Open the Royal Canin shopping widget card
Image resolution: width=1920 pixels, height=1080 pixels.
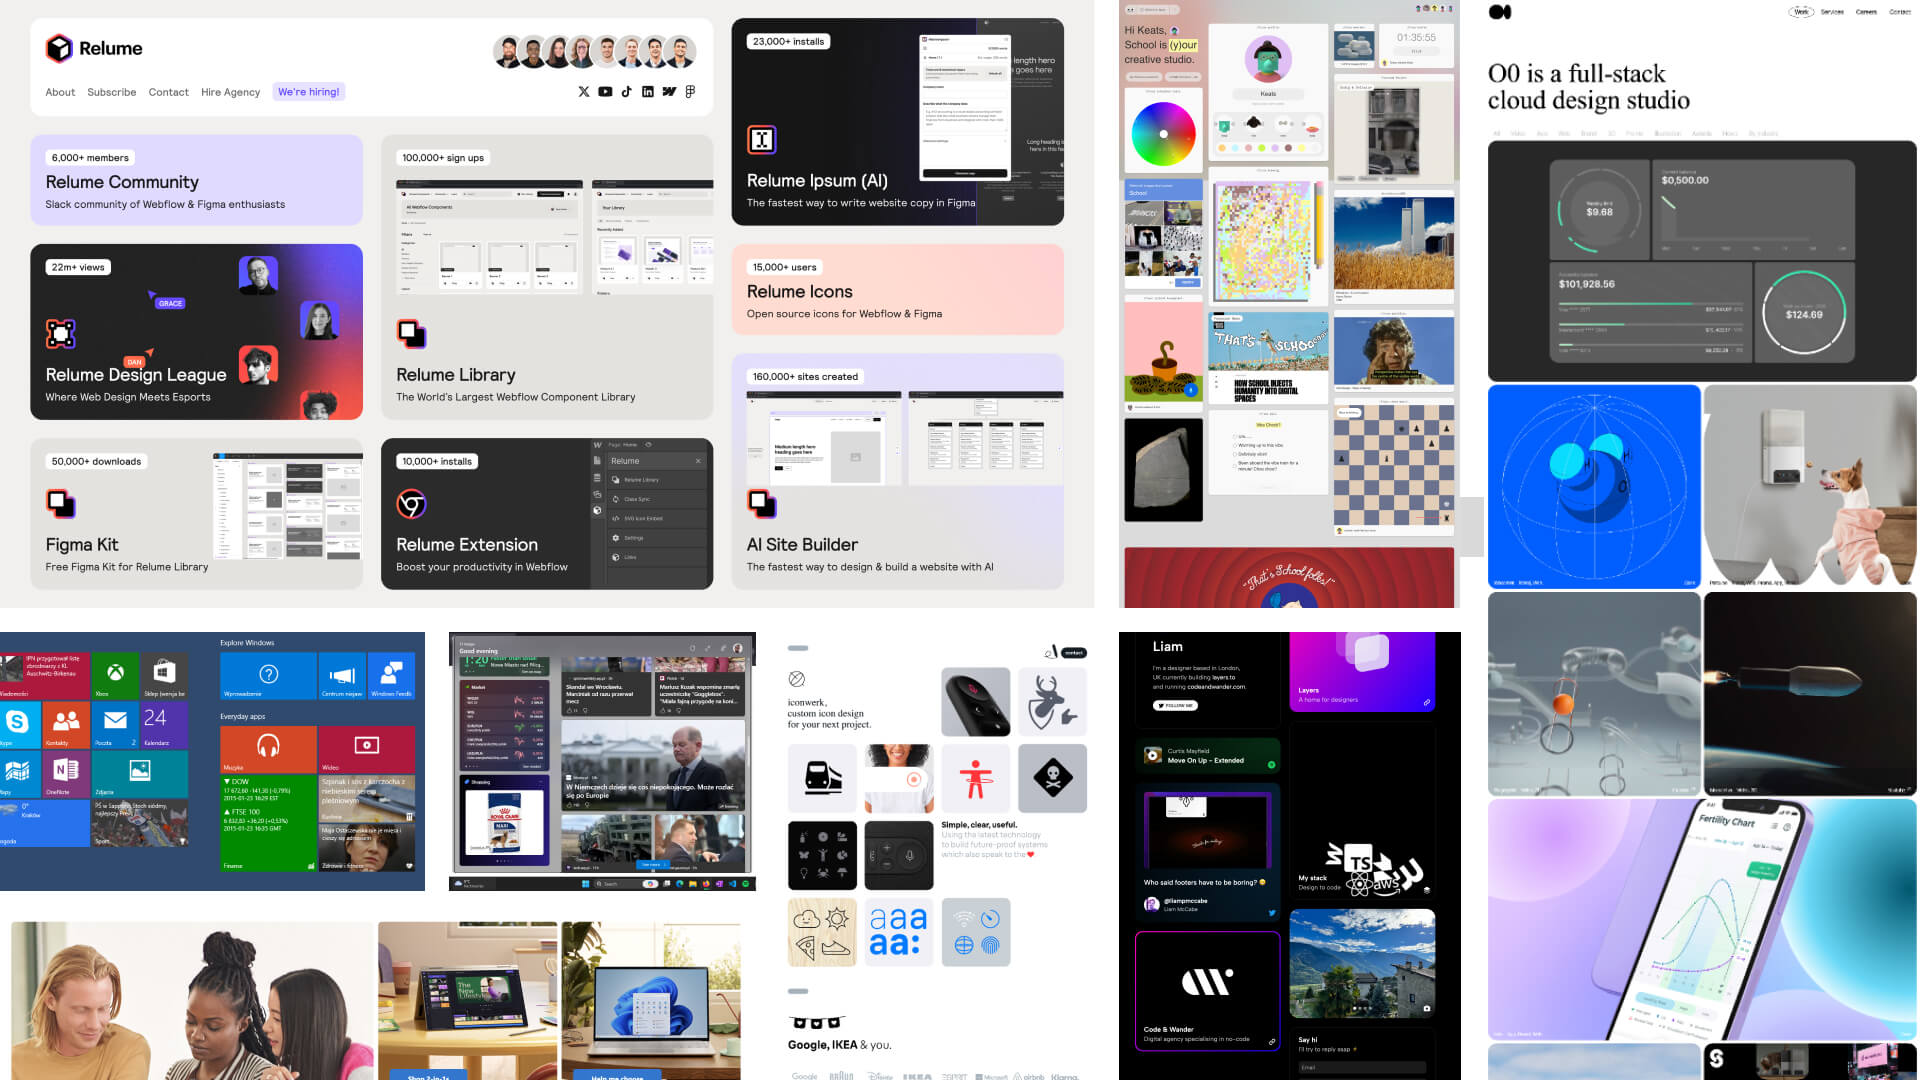[504, 820]
